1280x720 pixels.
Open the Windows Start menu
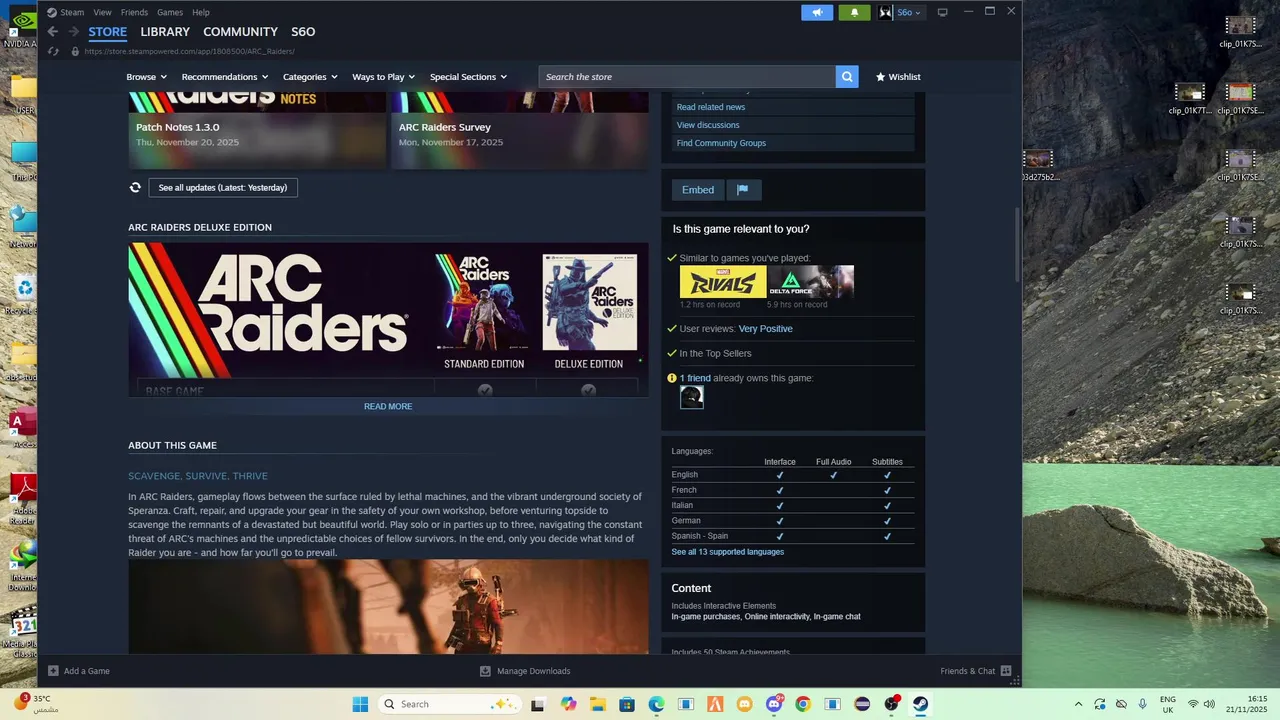tap(360, 704)
